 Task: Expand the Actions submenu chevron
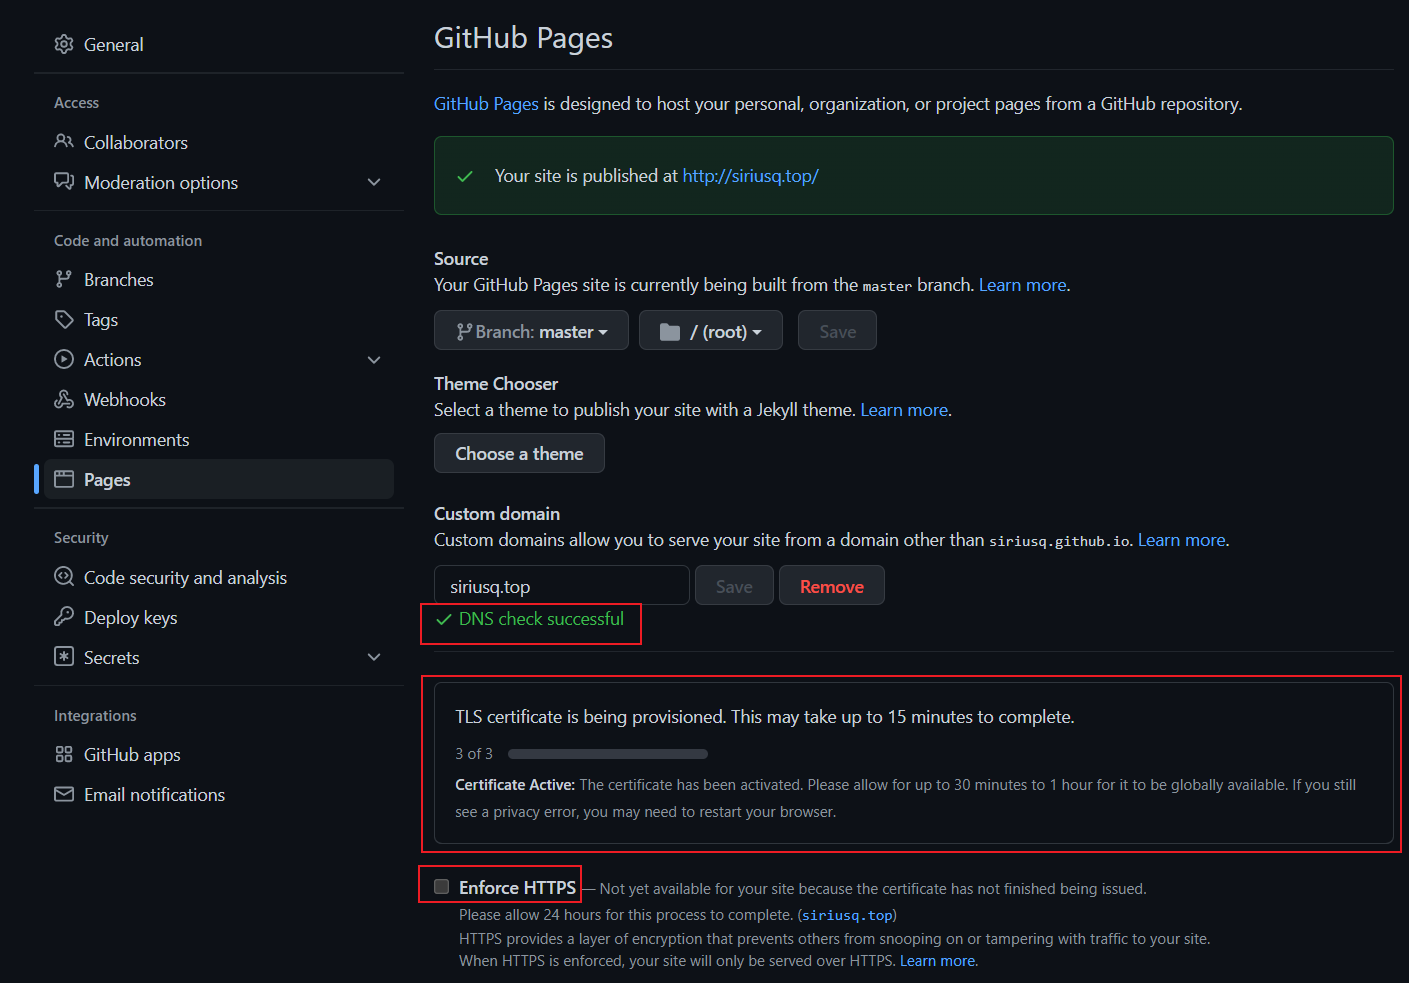(374, 360)
